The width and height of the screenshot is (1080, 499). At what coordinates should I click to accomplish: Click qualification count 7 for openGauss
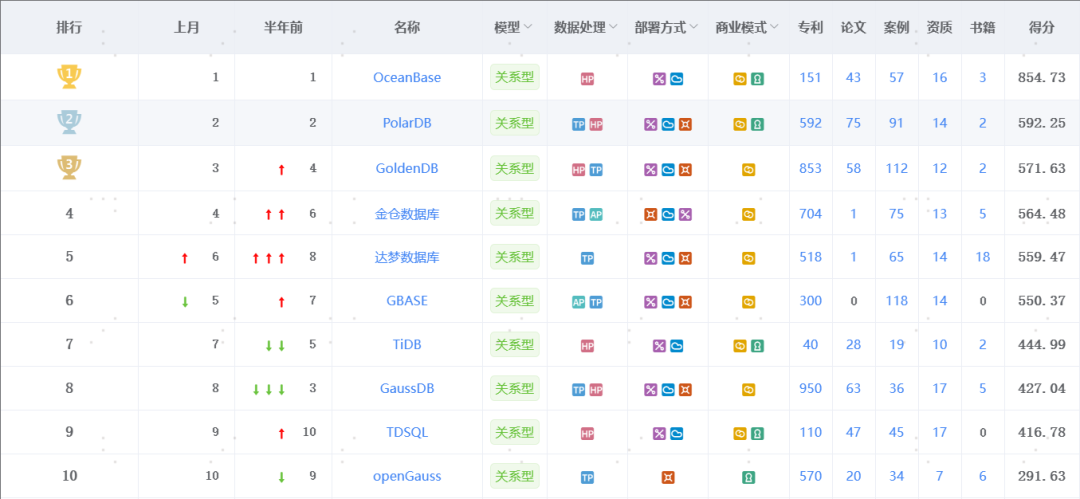coord(939,476)
